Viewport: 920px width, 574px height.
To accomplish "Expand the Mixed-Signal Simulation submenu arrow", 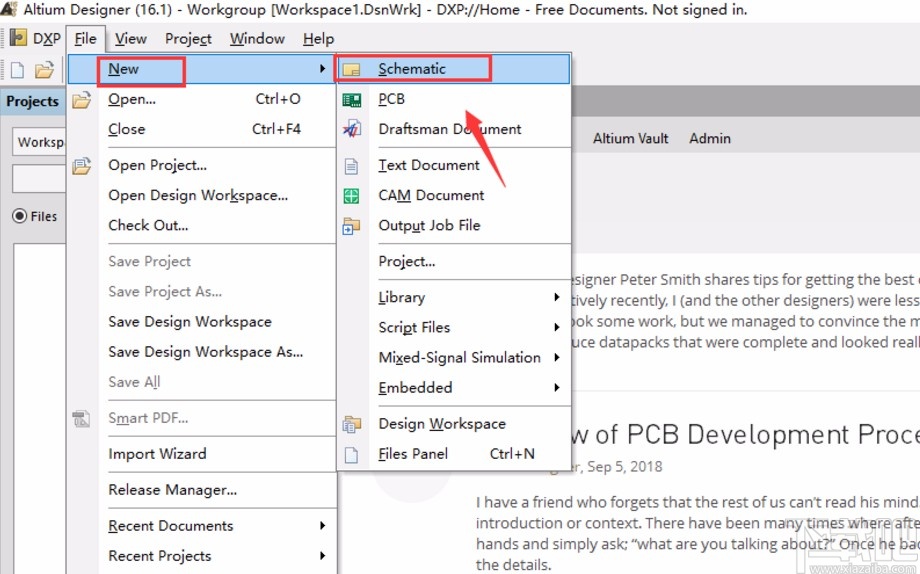I will (556, 357).
